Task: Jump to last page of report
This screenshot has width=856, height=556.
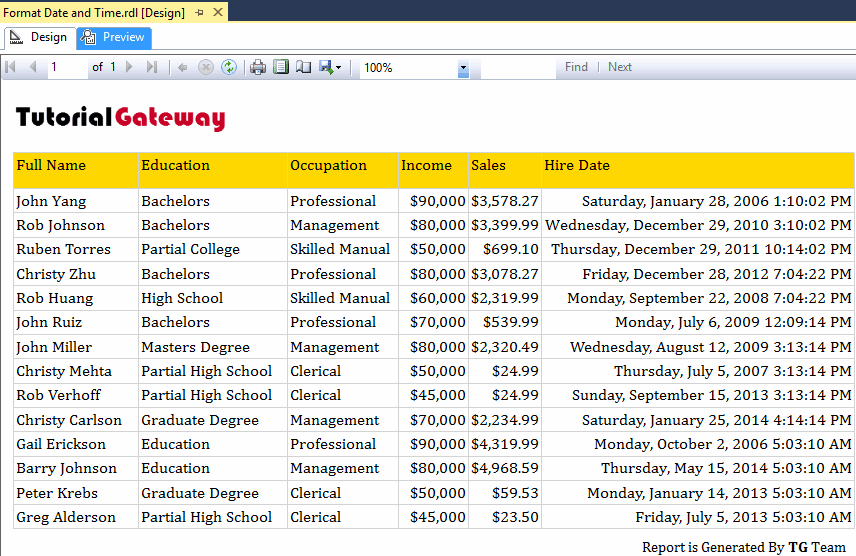Action: click(152, 67)
